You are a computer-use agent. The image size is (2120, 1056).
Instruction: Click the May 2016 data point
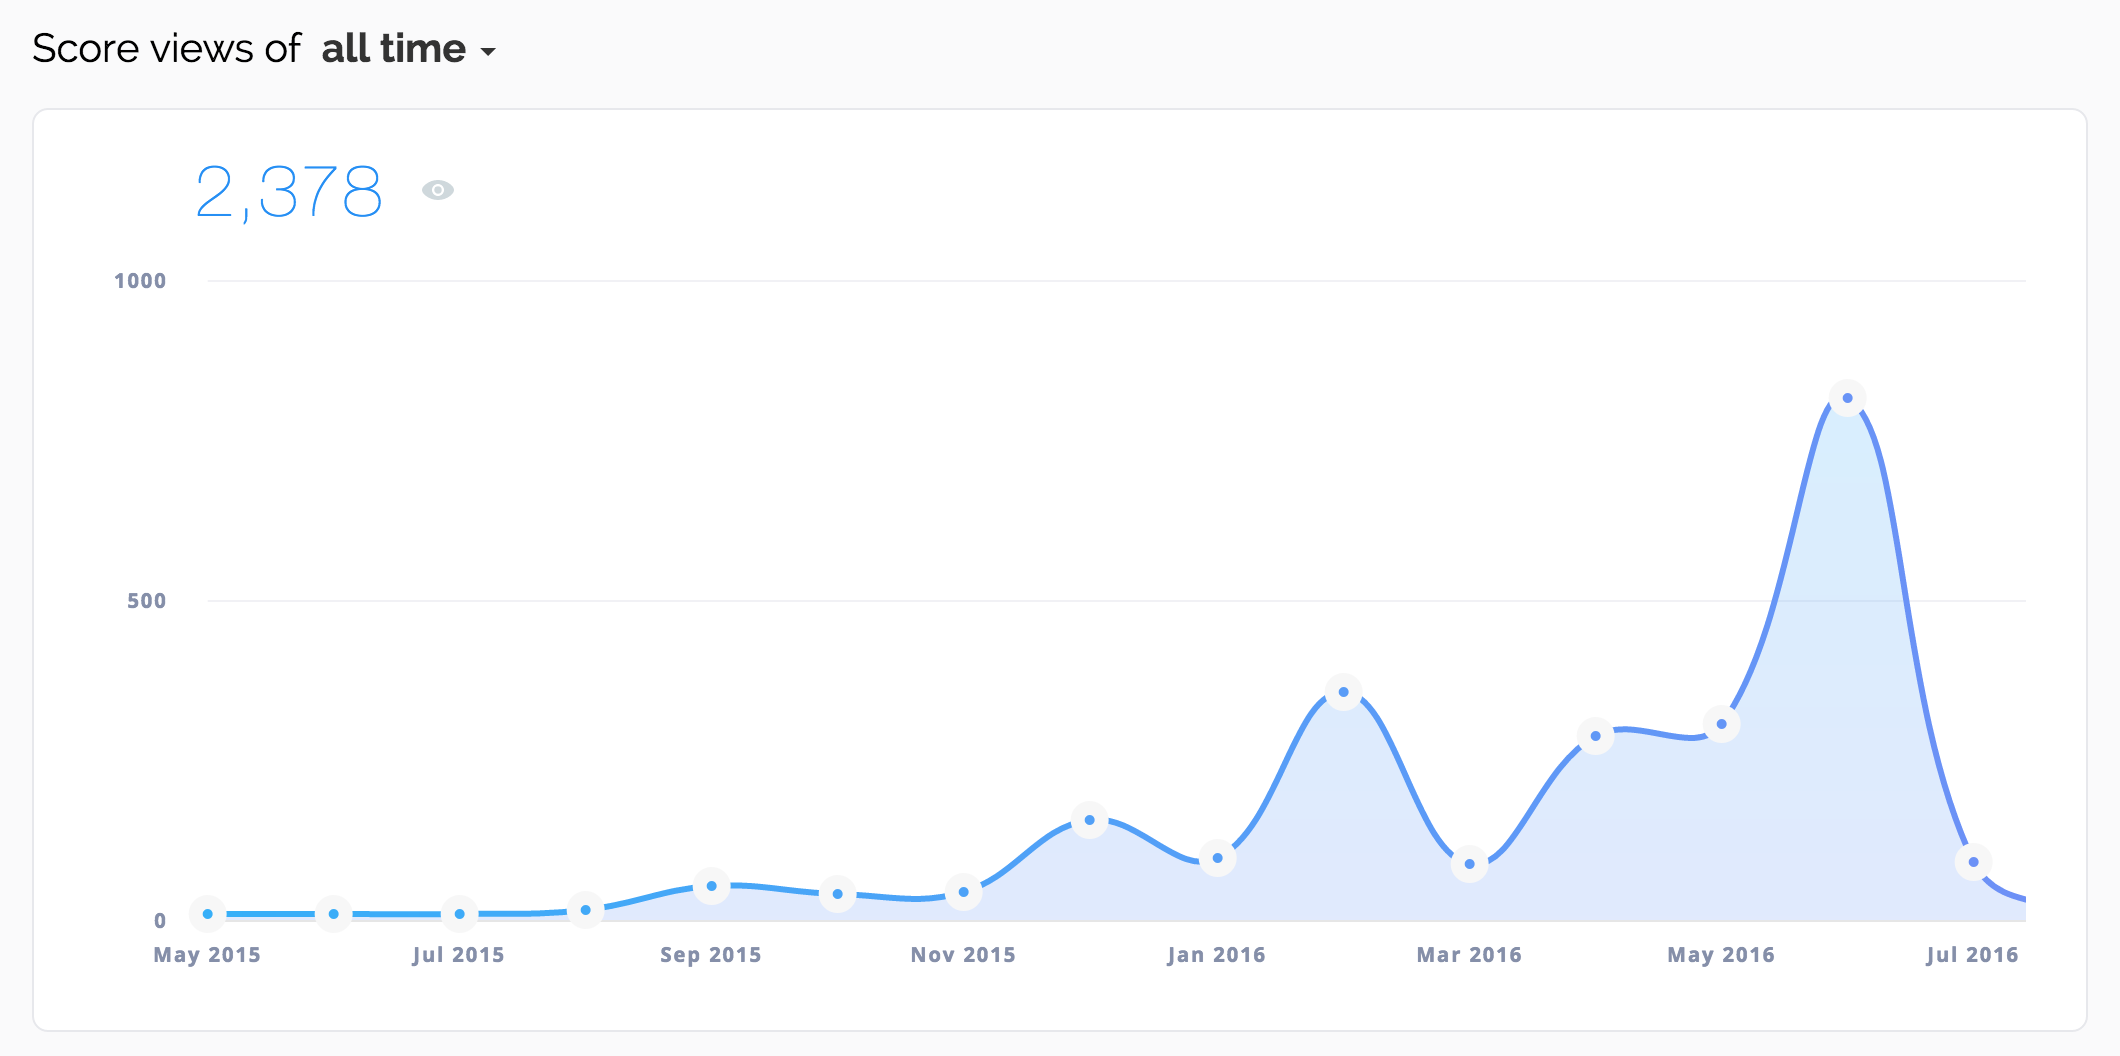point(1722,724)
